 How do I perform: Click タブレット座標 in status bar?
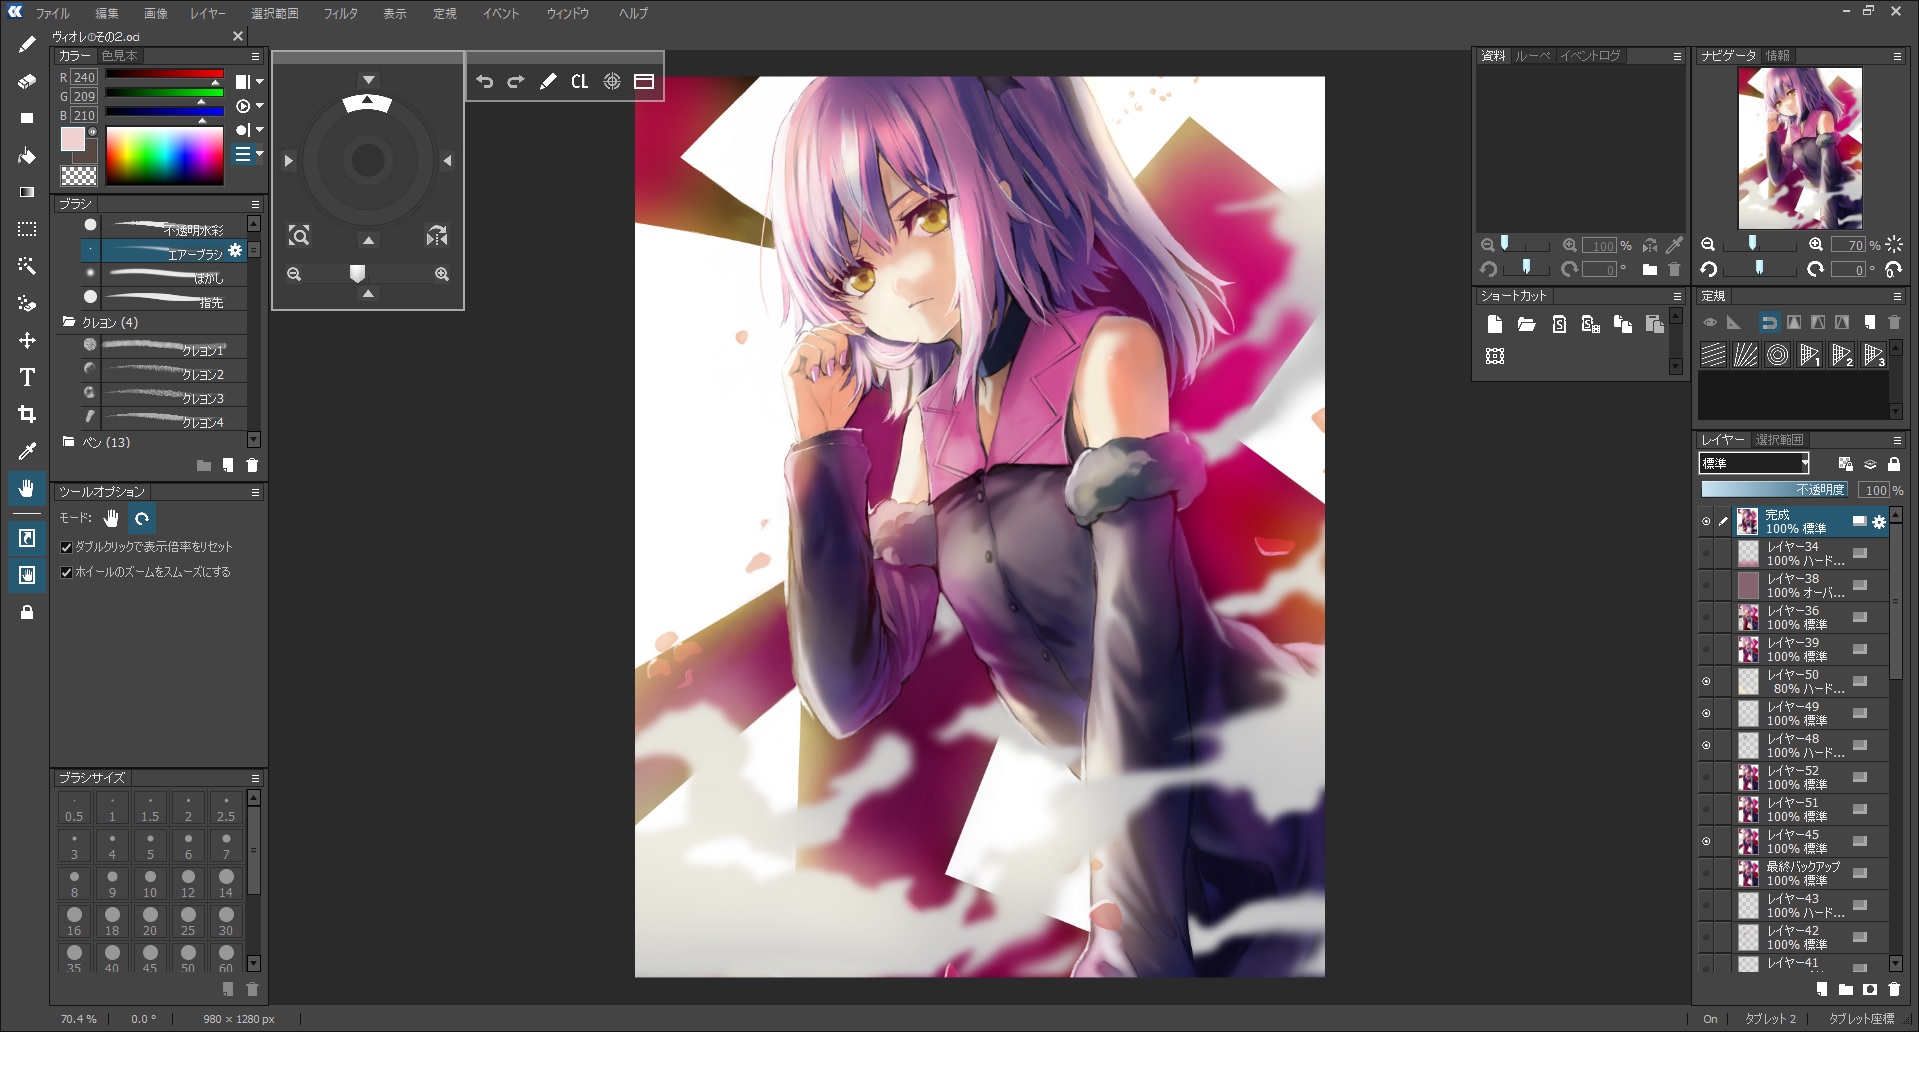[1861, 1019]
